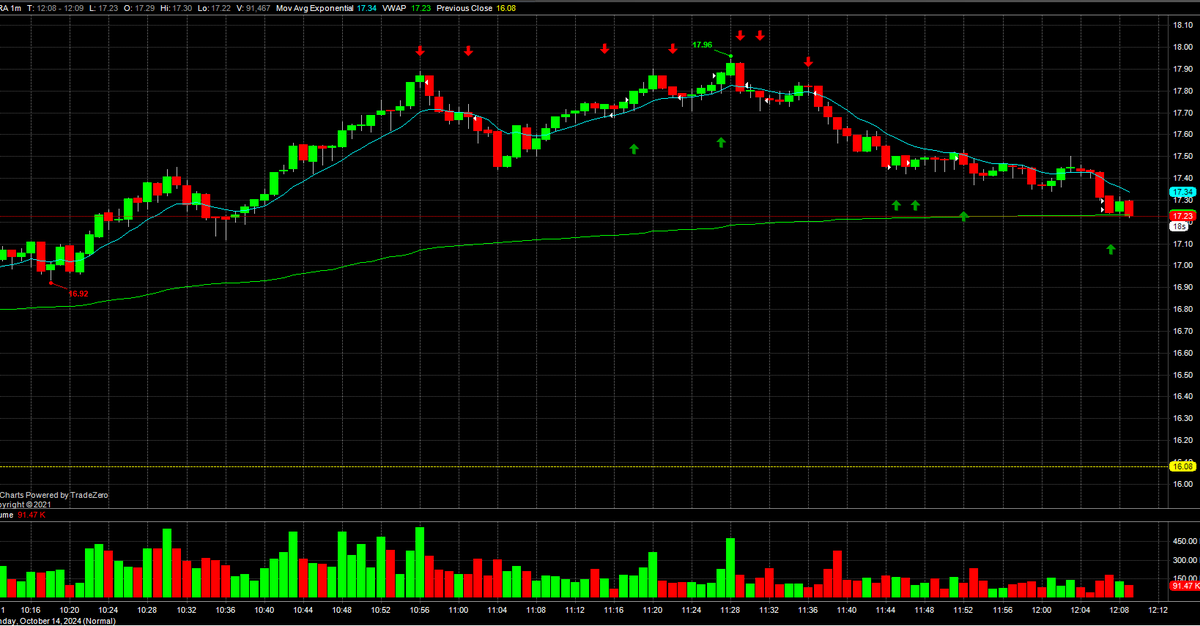
Task: Click the 16.30 price axis label
Action: click(1183, 419)
